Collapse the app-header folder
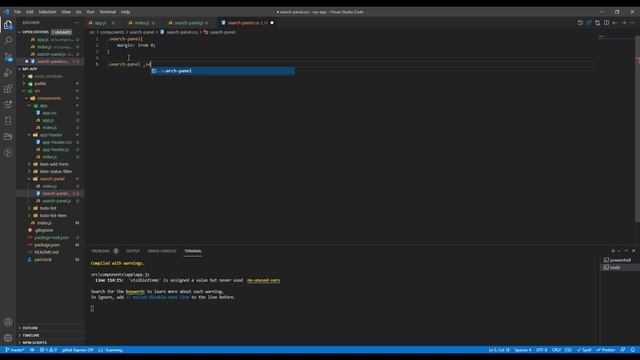Image resolution: width=640 pixels, height=360 pixels. [51, 135]
